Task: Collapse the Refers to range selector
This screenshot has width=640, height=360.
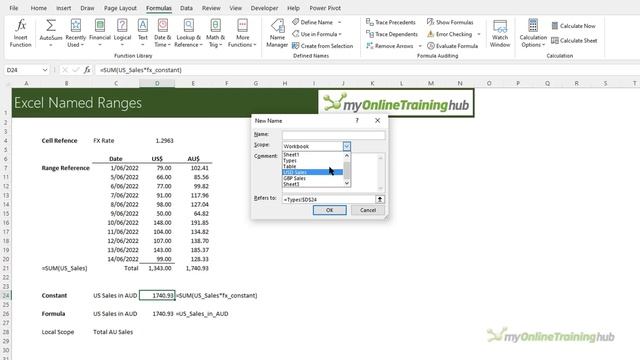Action: (380, 199)
